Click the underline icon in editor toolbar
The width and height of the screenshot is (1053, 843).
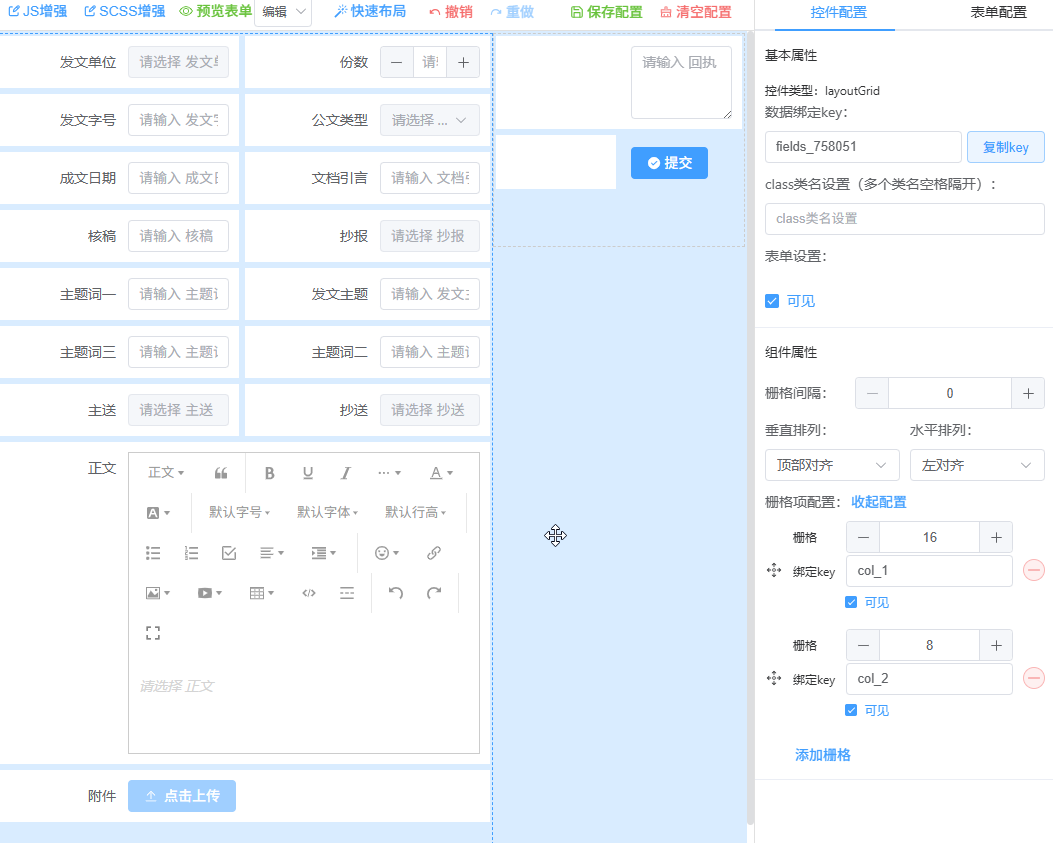308,473
